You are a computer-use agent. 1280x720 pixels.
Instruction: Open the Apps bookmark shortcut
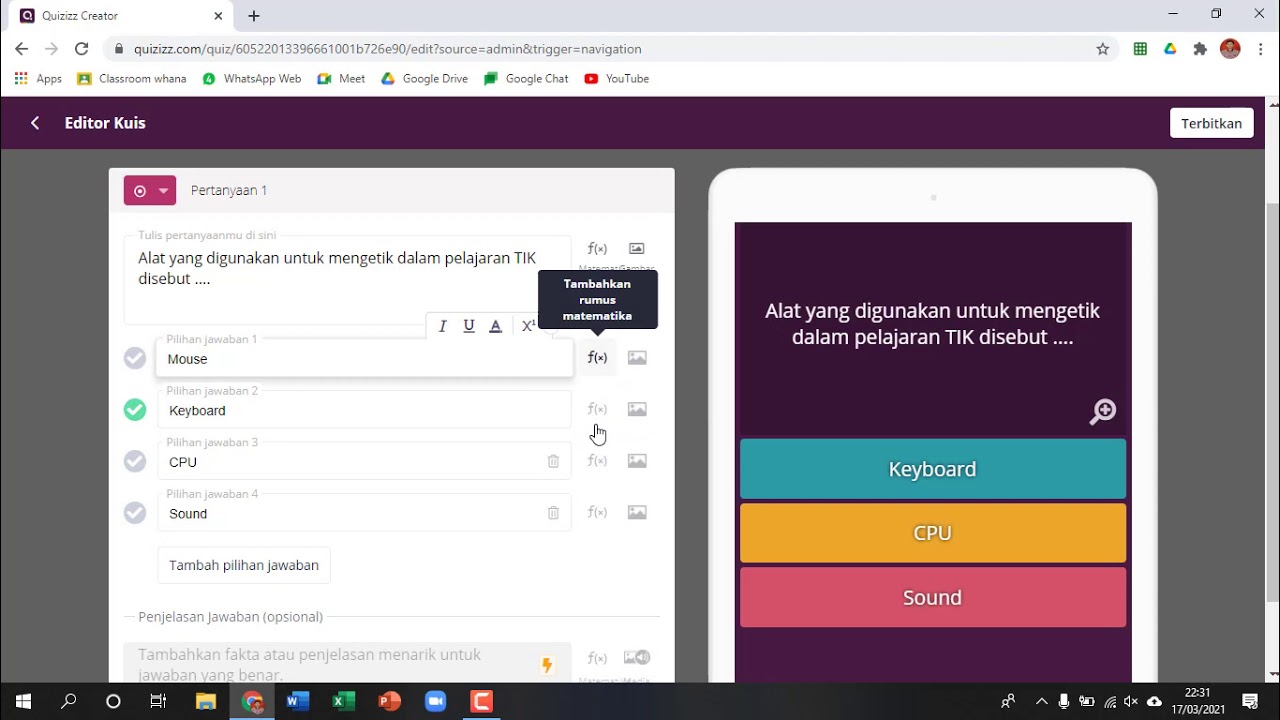click(38, 79)
